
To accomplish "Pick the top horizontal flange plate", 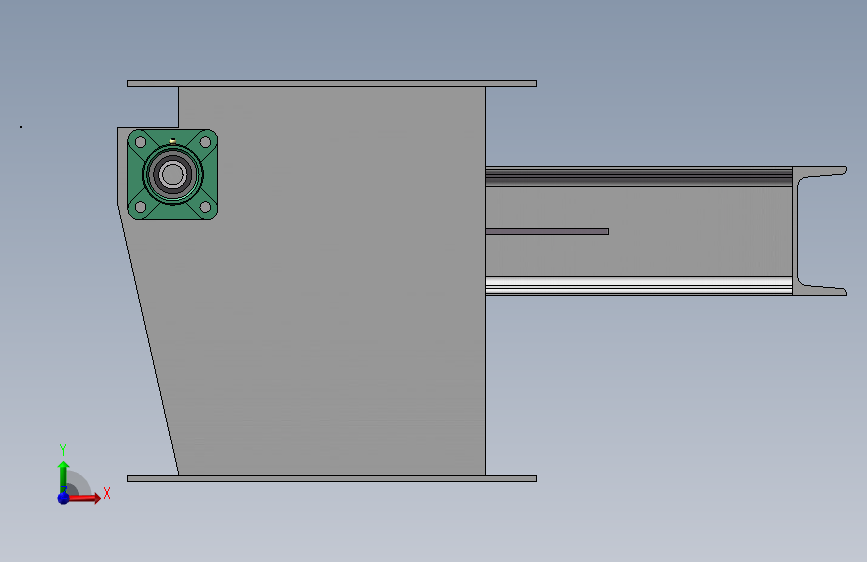I will pos(332,84).
